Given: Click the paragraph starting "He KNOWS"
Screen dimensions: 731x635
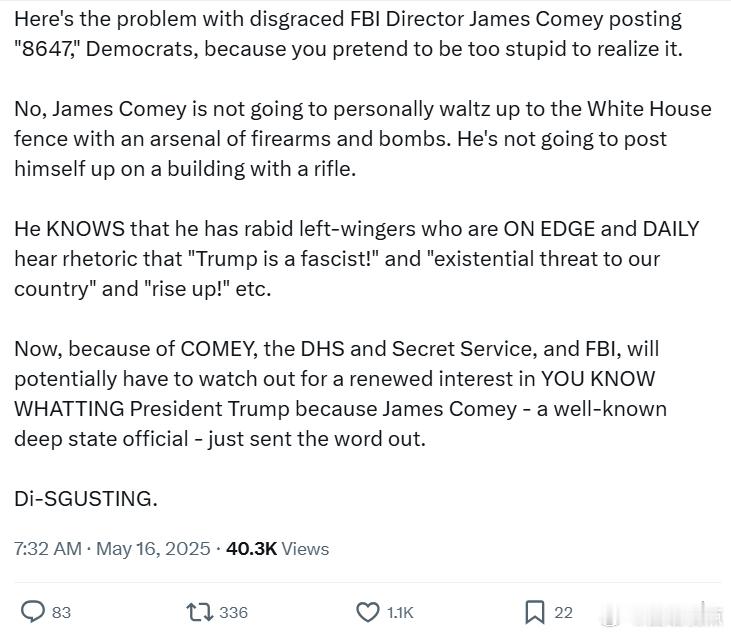Looking at the screenshot, I should 357,259.
